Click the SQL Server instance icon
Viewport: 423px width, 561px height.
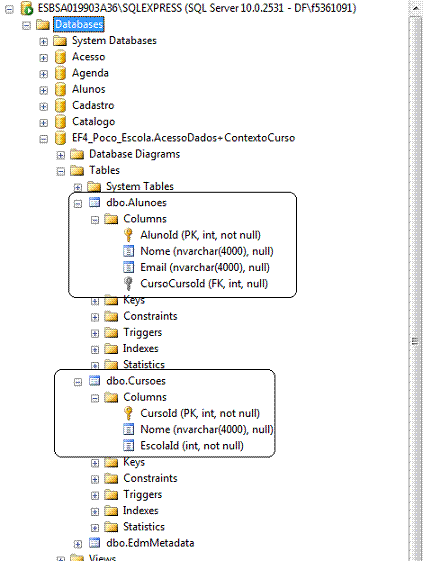[x=26, y=8]
